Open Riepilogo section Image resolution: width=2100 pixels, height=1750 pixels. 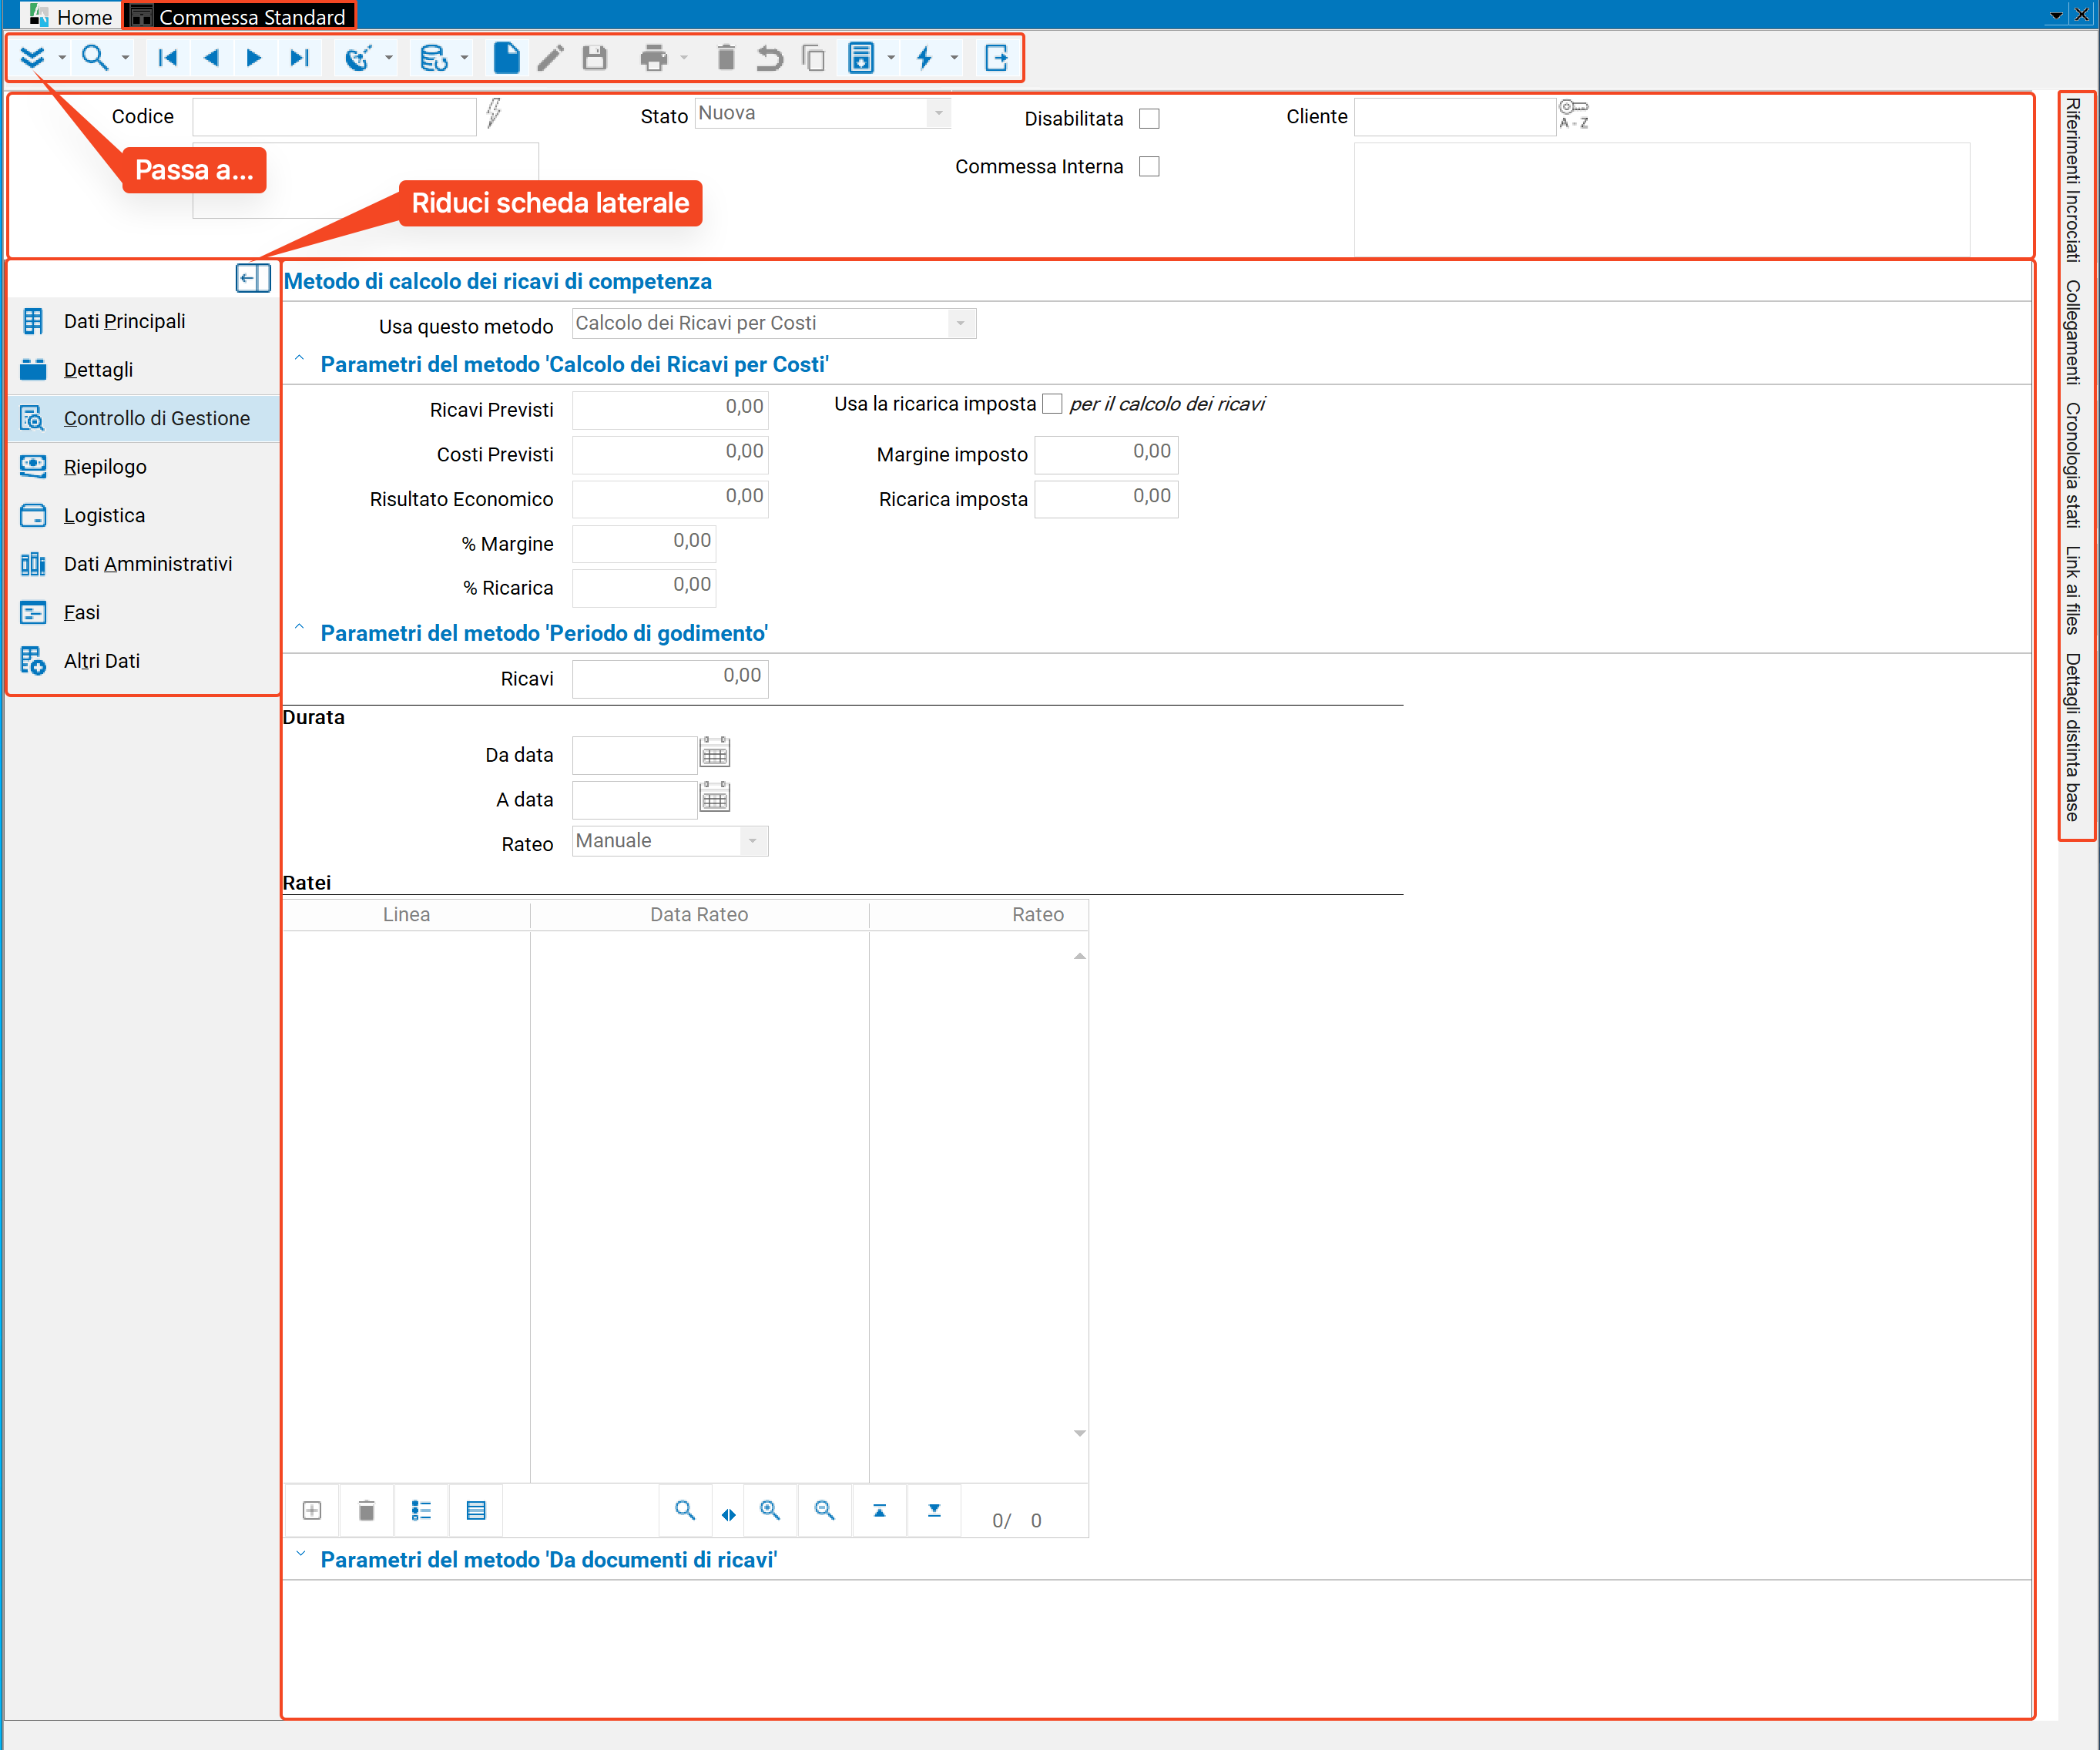(143, 467)
